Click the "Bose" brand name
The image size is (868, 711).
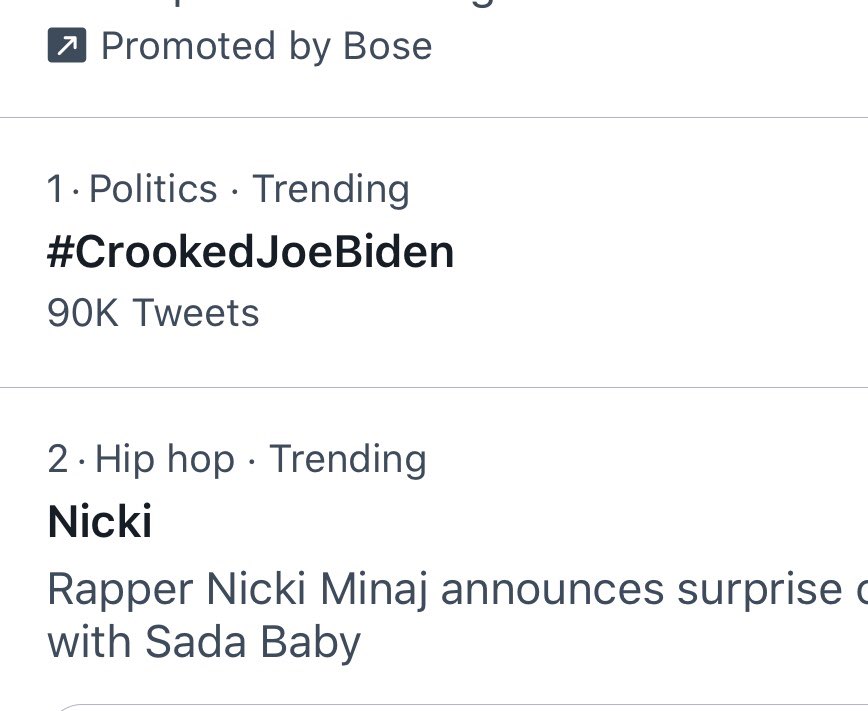387,47
